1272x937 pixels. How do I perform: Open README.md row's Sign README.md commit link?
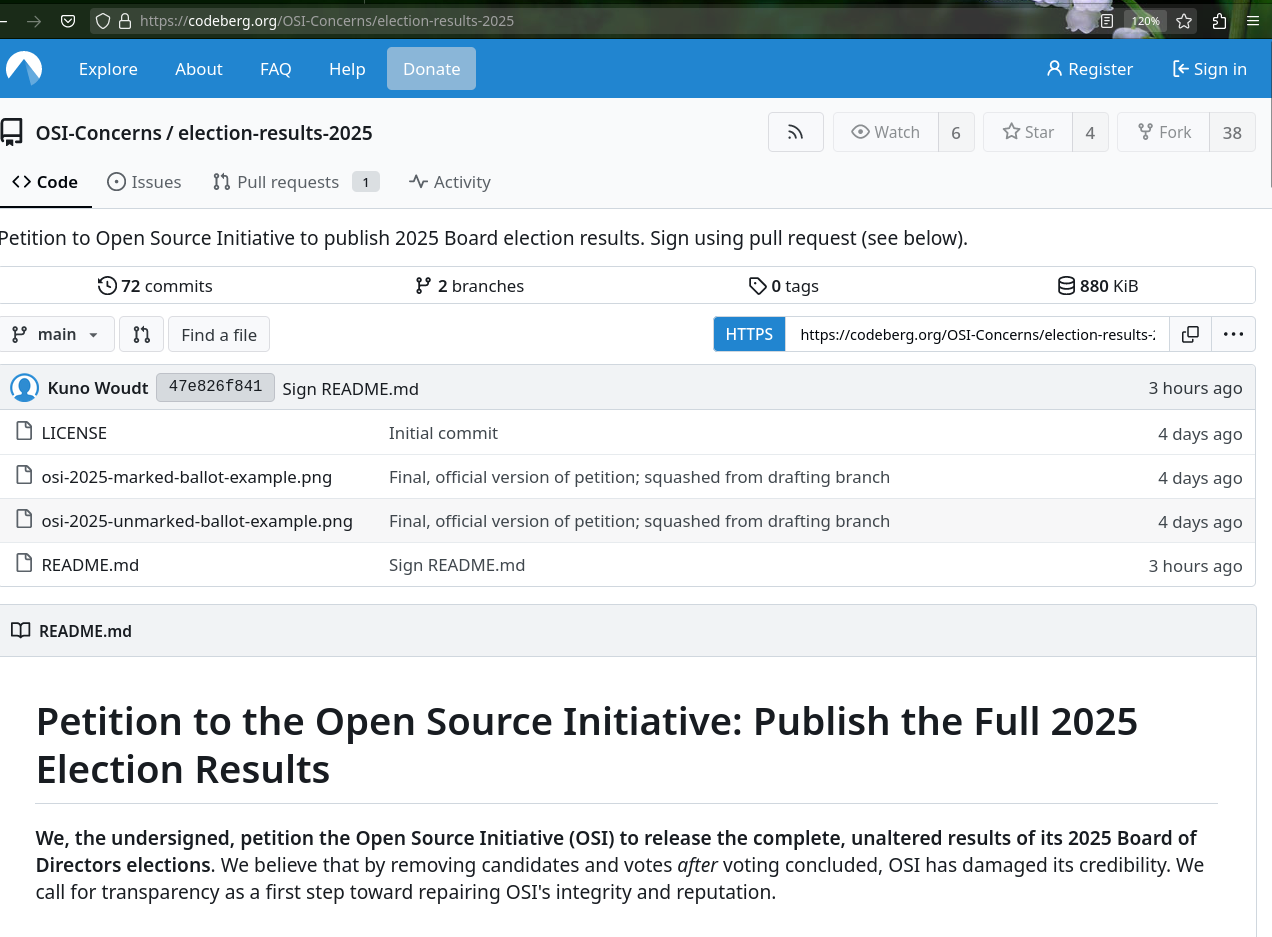click(x=457, y=565)
